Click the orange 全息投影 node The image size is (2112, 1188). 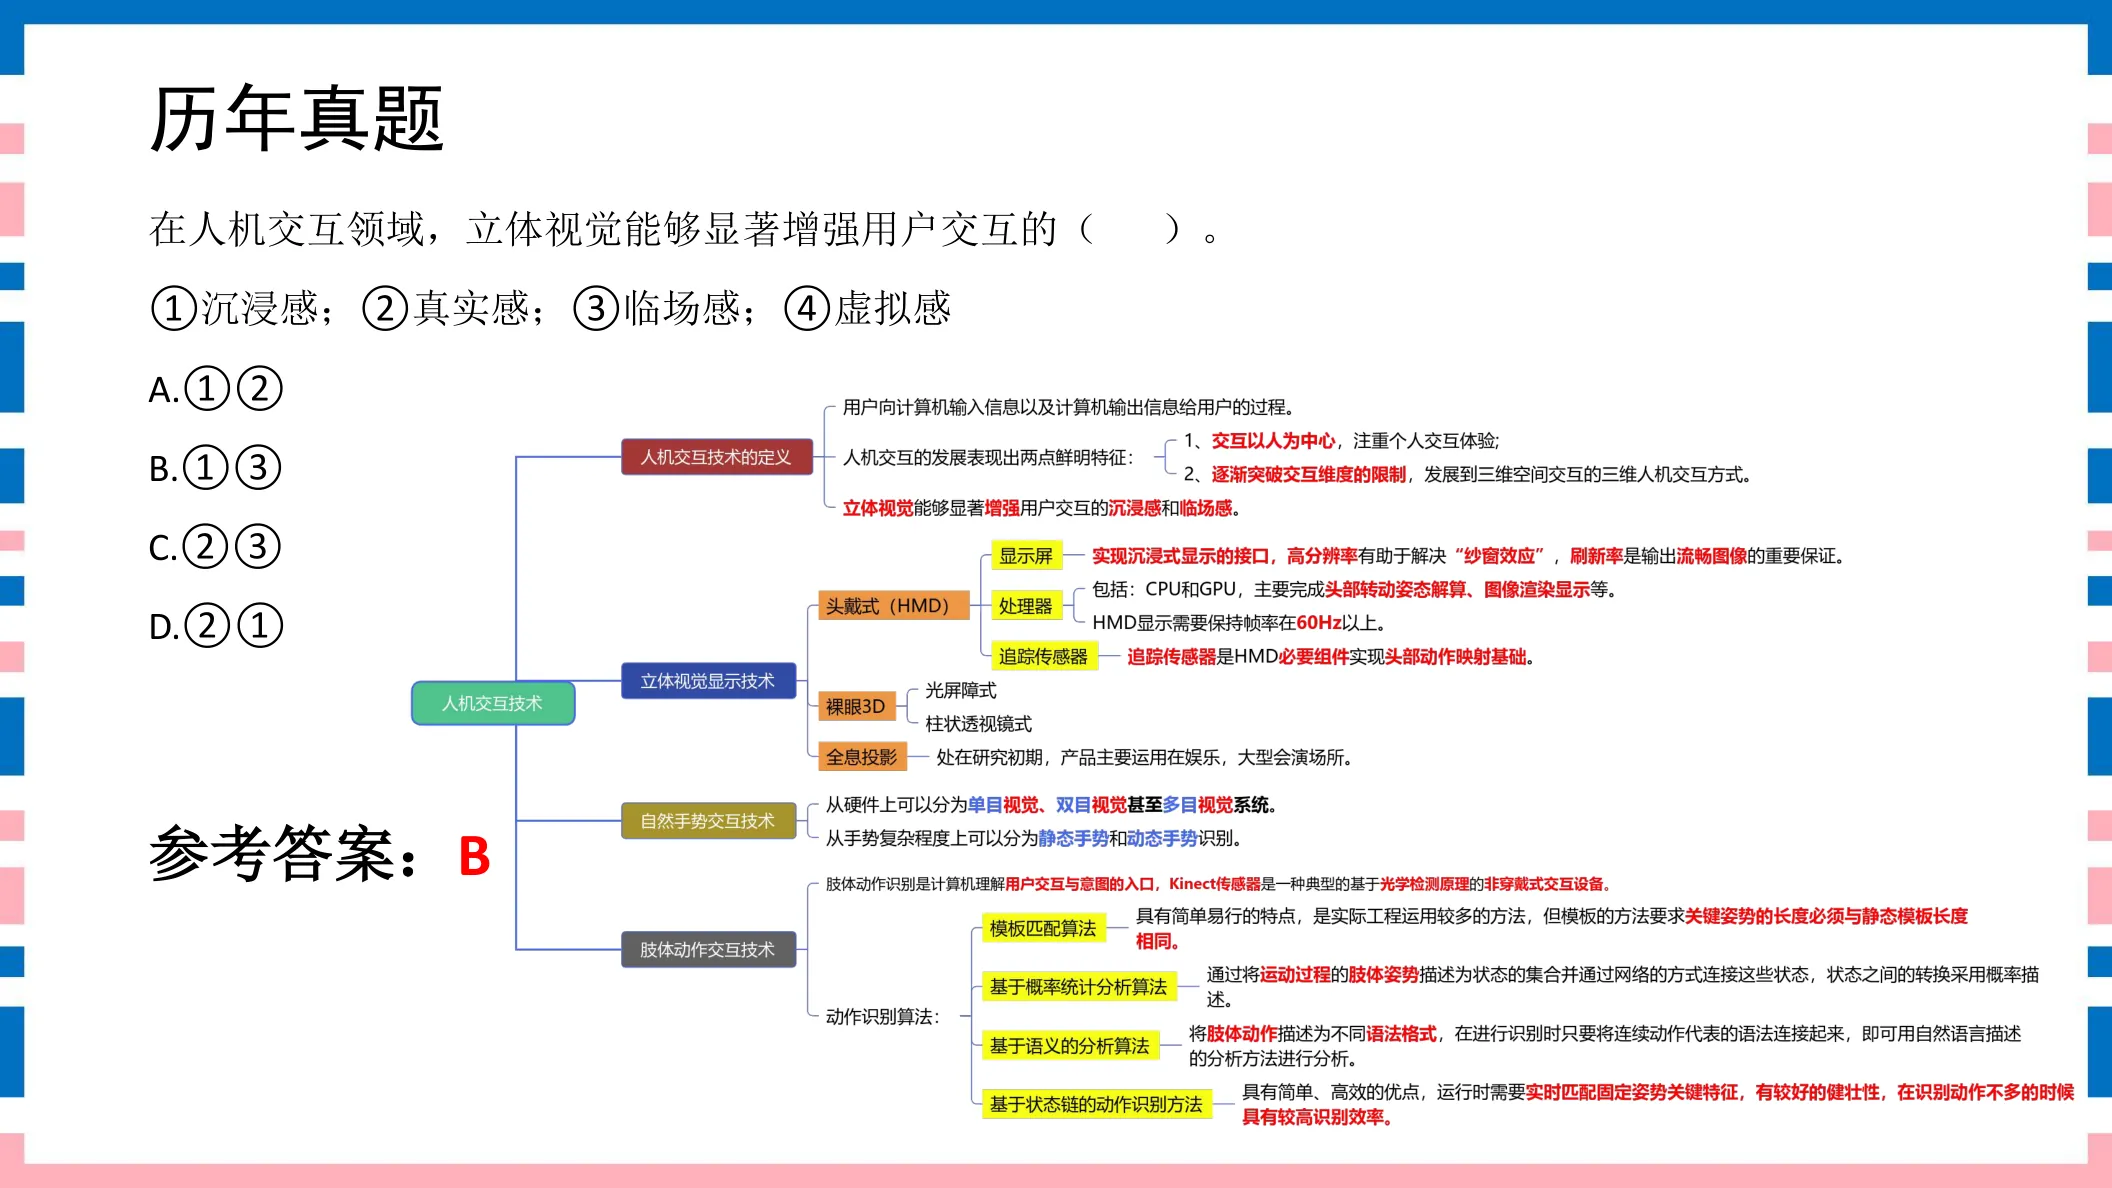862,757
